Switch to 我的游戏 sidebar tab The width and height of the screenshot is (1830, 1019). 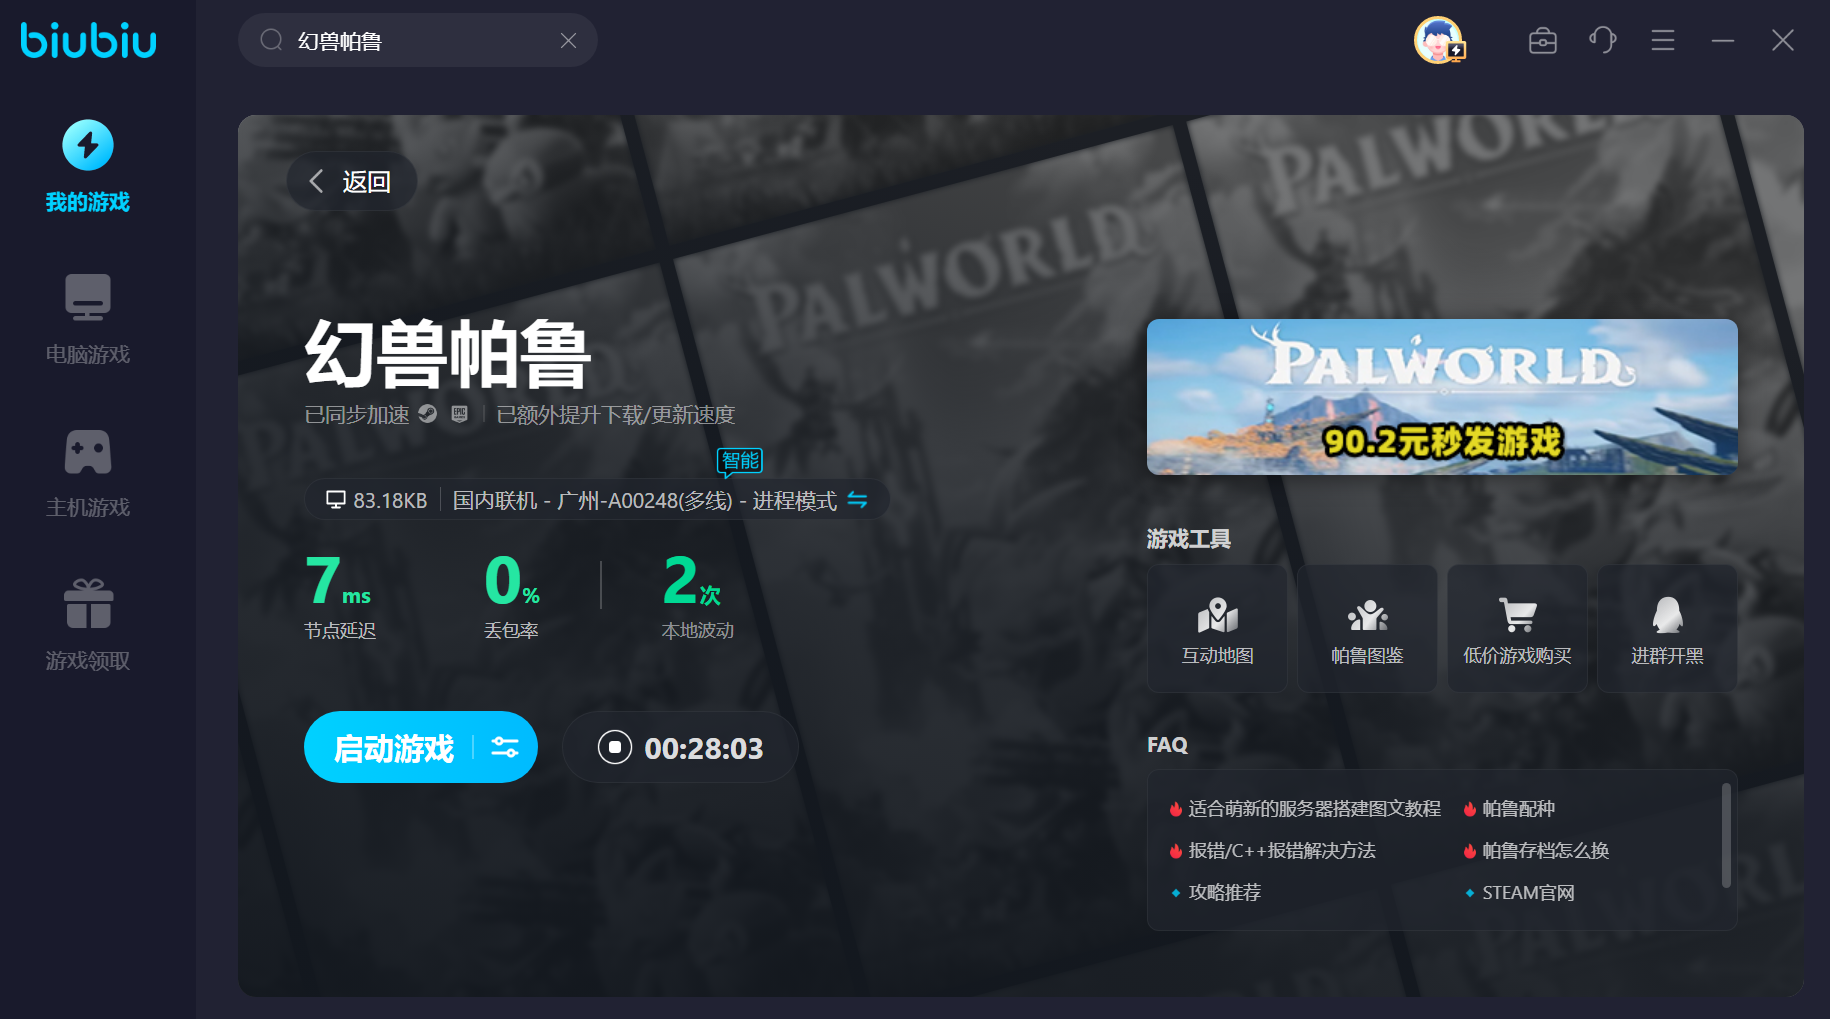pyautogui.click(x=88, y=167)
